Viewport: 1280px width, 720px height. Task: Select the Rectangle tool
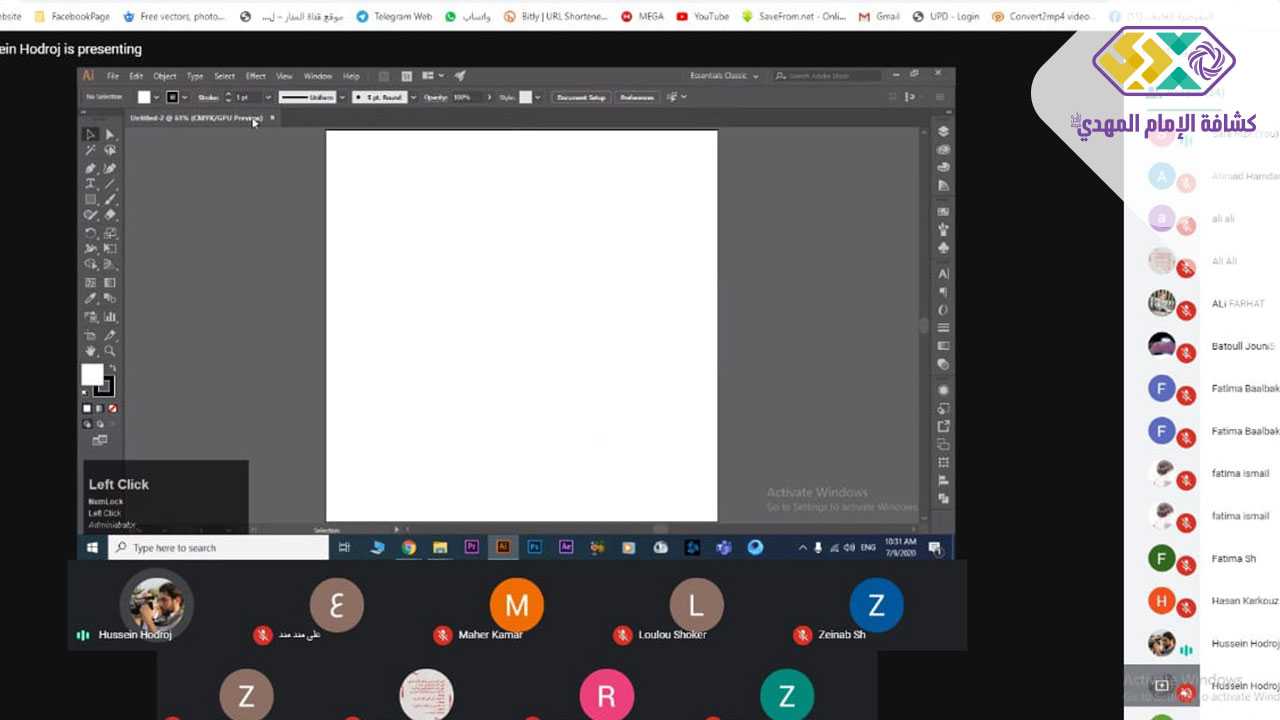click(x=91, y=200)
